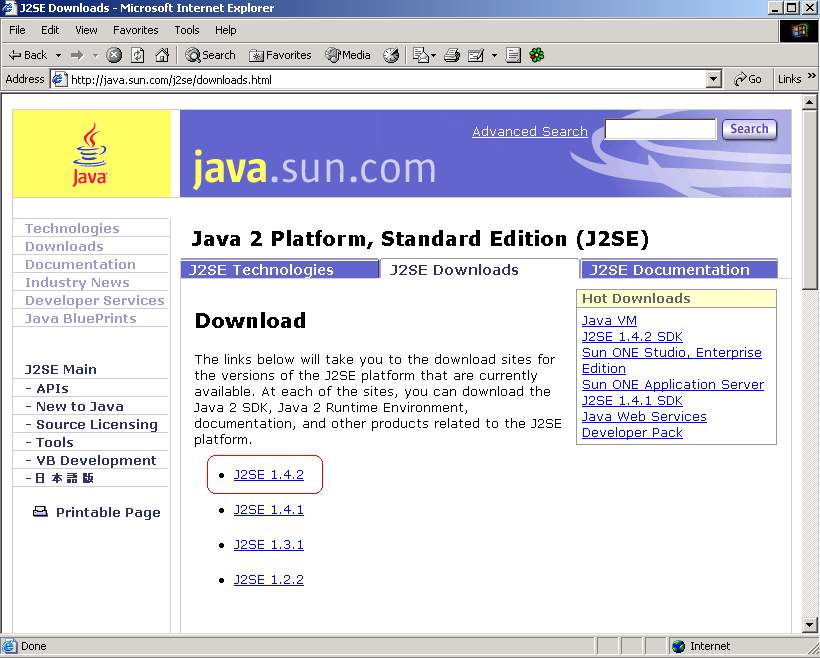Click the site search text box
820x658 pixels.
pos(660,129)
